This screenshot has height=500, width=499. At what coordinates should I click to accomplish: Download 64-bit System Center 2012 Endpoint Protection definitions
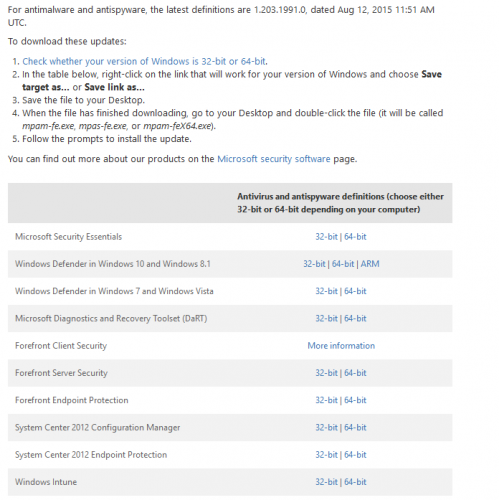coord(355,455)
